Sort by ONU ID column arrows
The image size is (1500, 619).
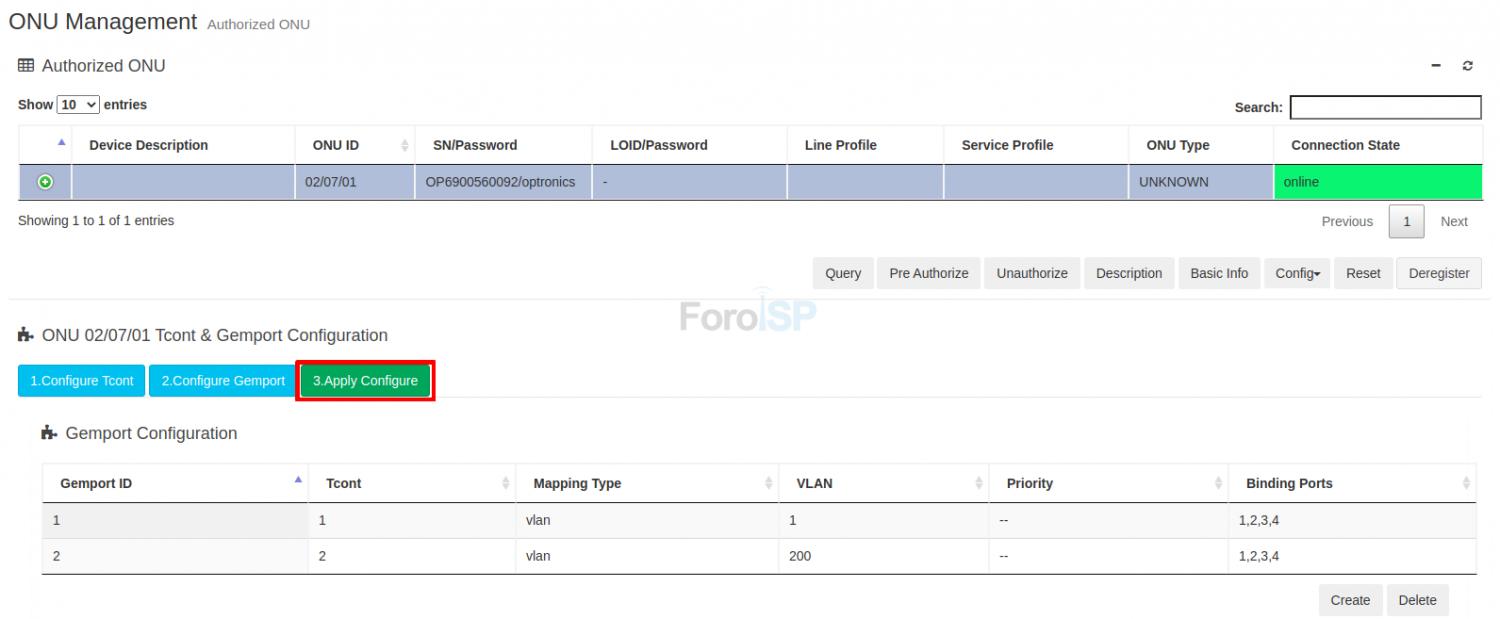click(405, 146)
